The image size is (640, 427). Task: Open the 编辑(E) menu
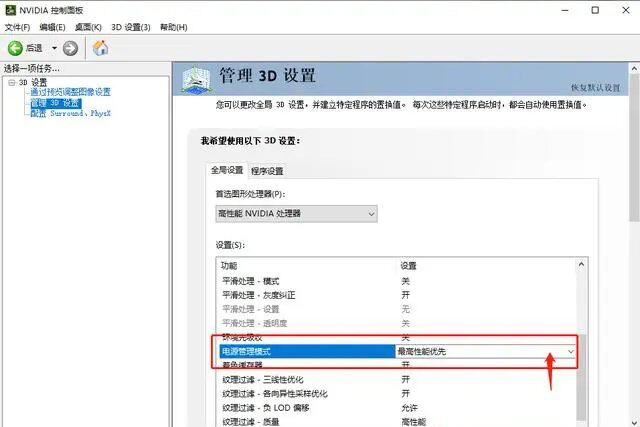(x=52, y=27)
